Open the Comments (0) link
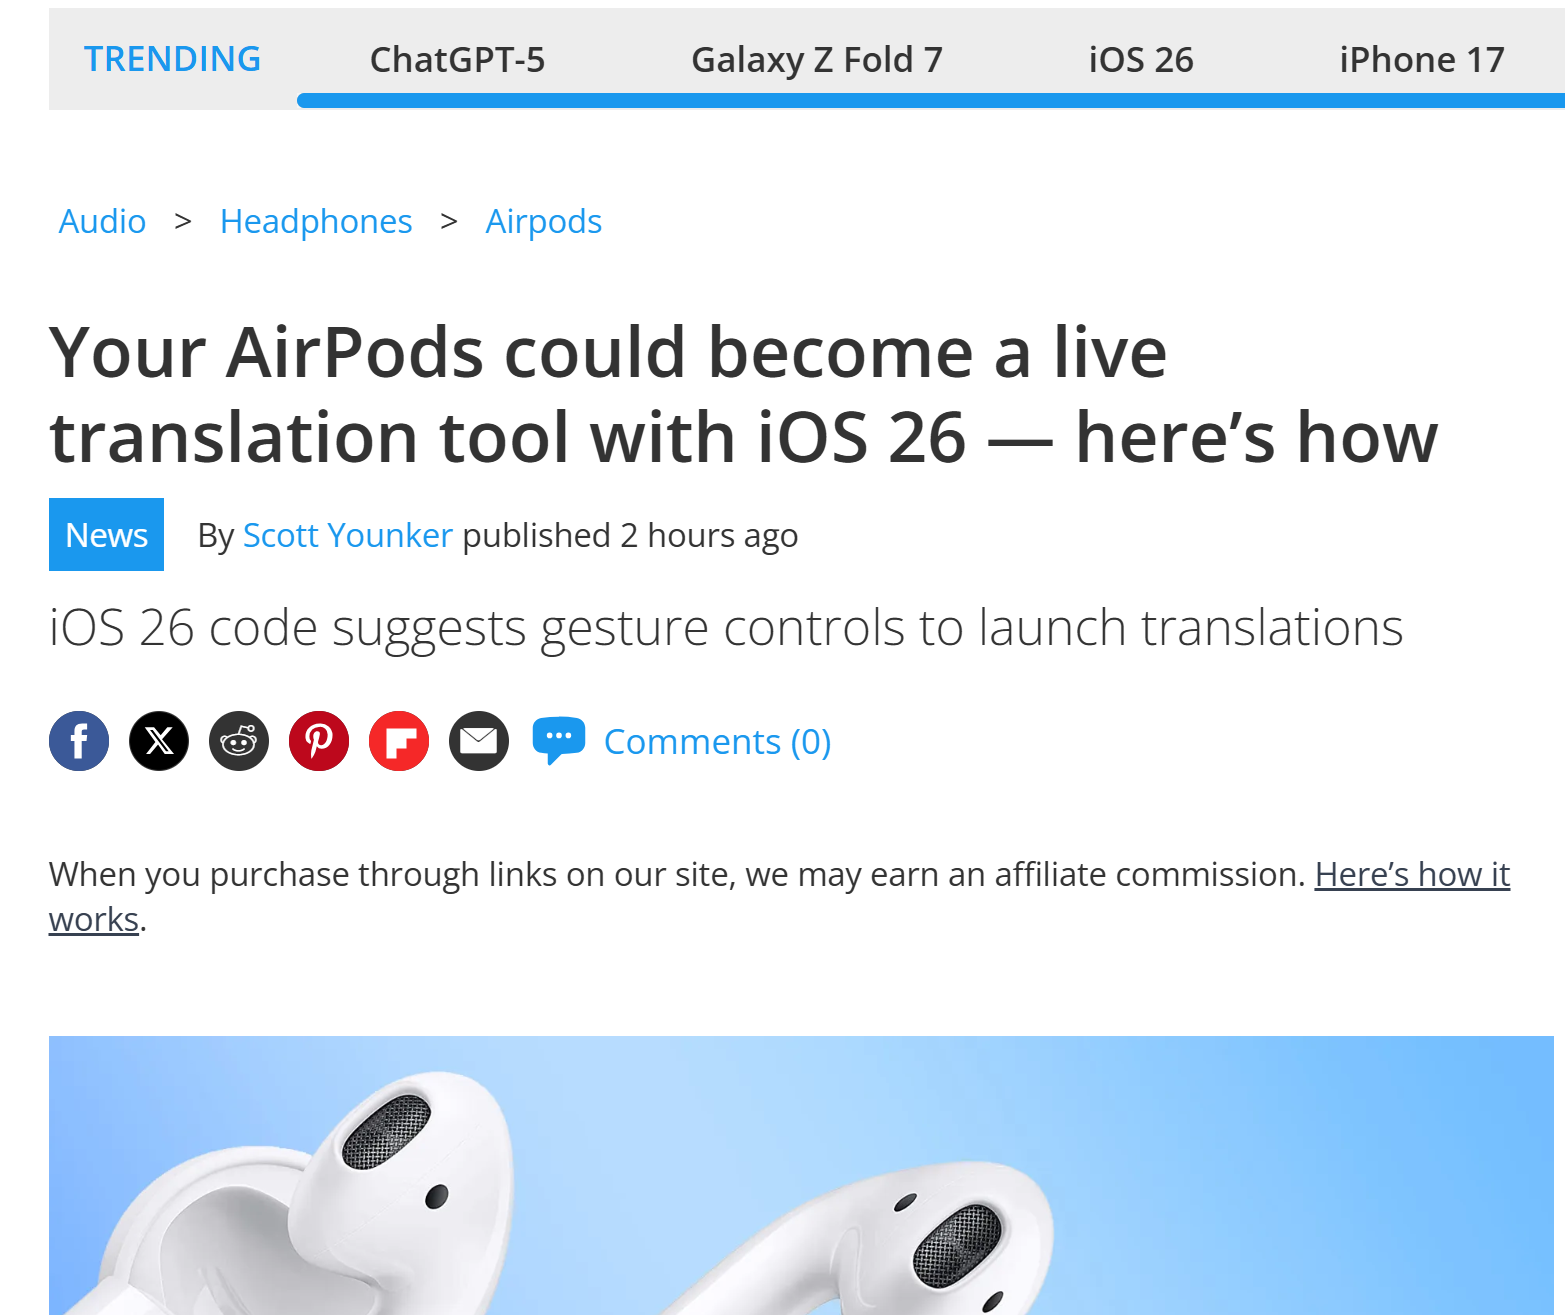The width and height of the screenshot is (1565, 1315). click(x=717, y=742)
